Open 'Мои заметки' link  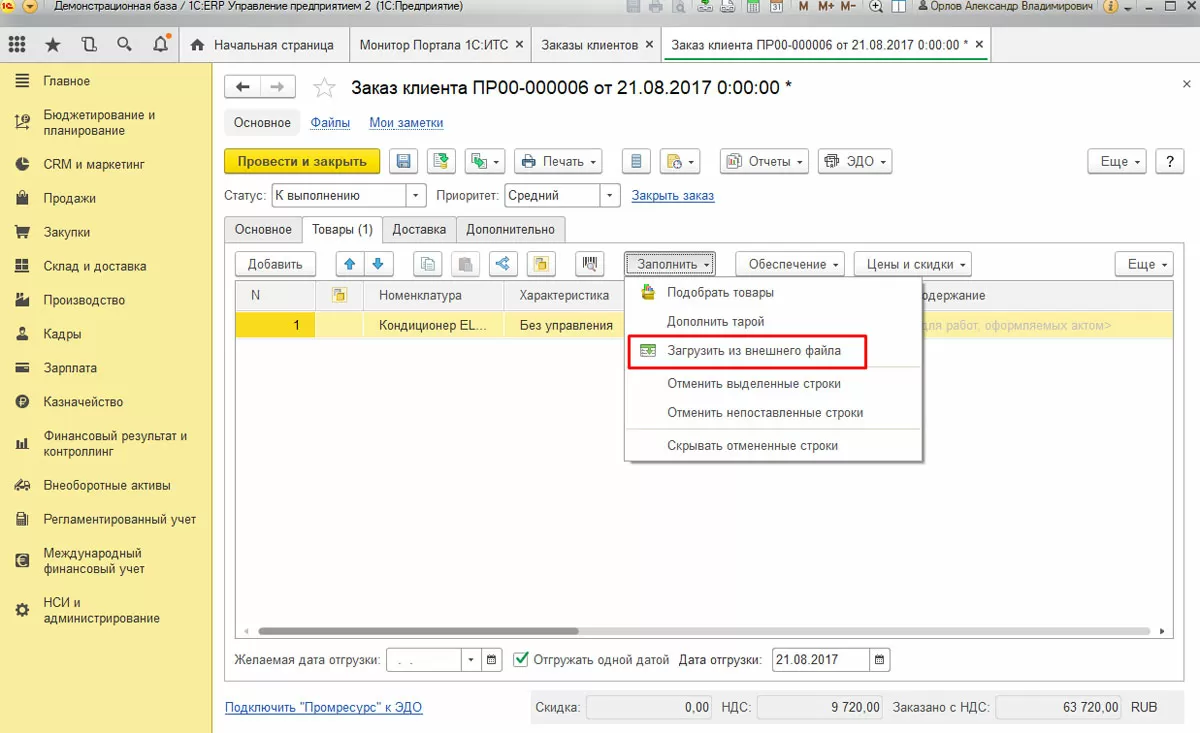tap(406, 123)
